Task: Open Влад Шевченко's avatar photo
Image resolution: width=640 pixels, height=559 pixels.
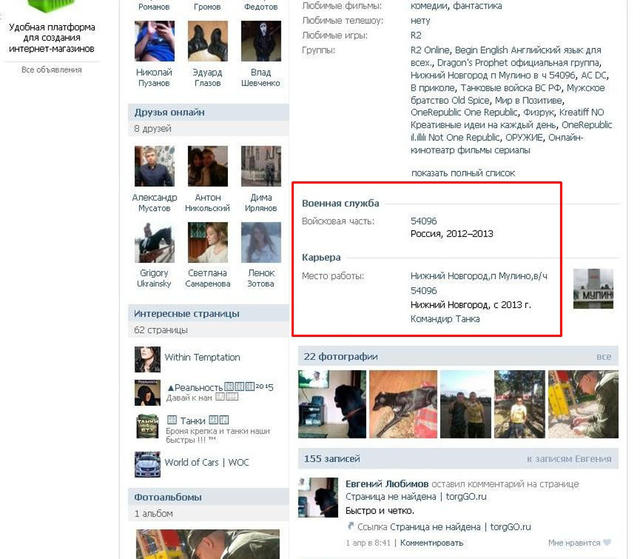Action: point(261,41)
